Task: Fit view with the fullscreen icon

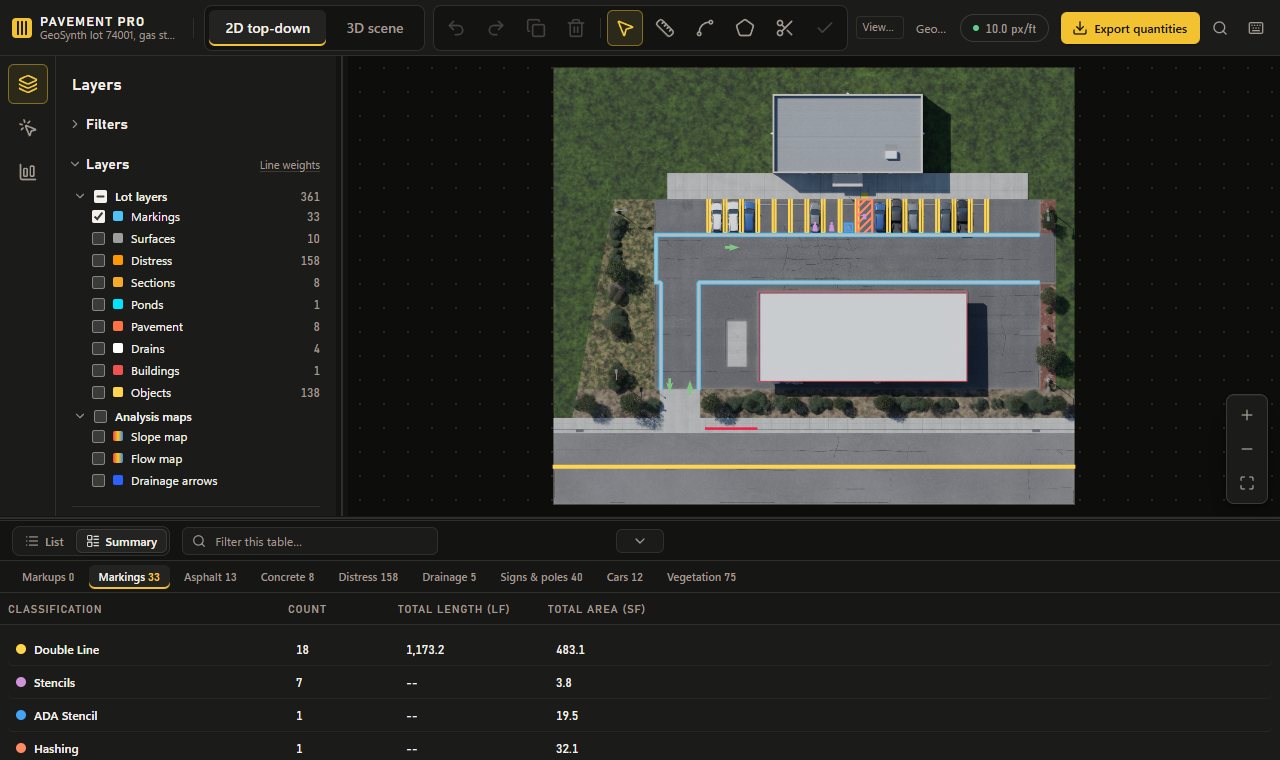Action: tap(1247, 483)
